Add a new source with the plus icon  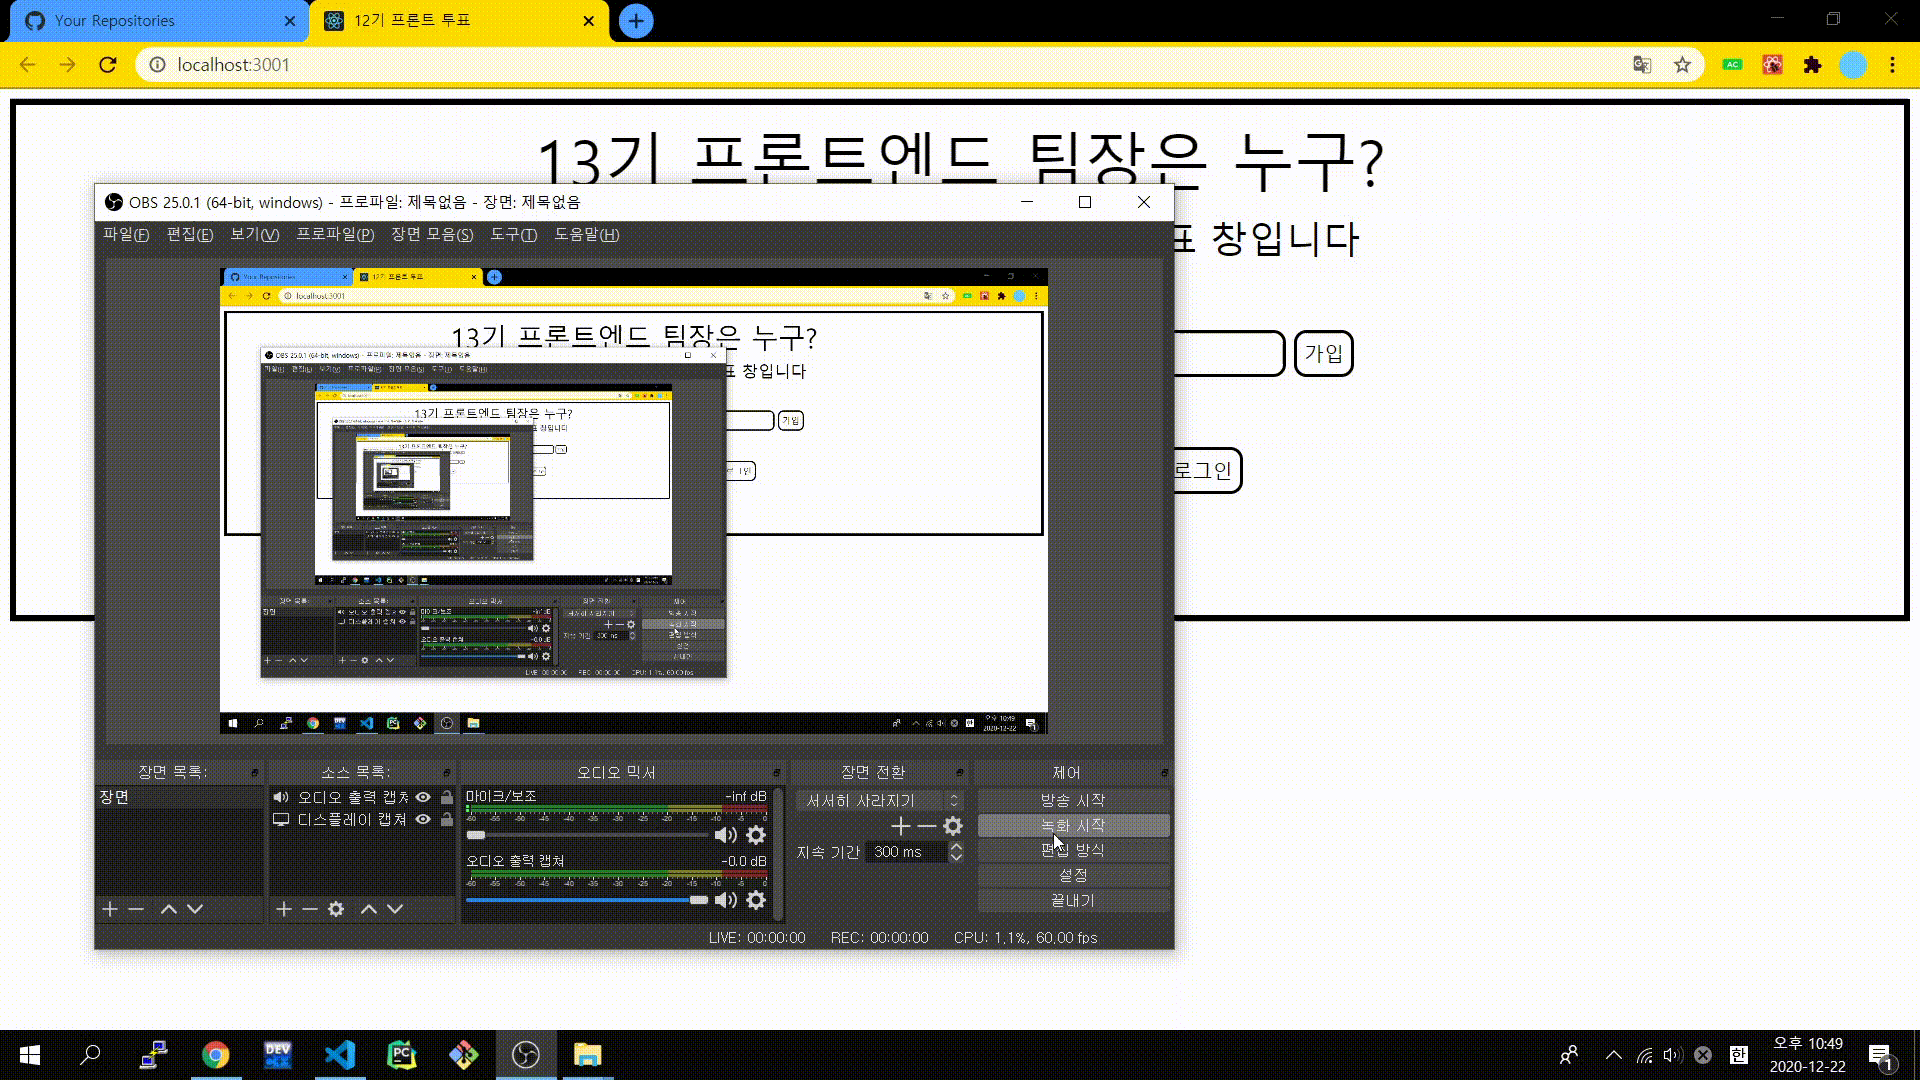[x=284, y=909]
